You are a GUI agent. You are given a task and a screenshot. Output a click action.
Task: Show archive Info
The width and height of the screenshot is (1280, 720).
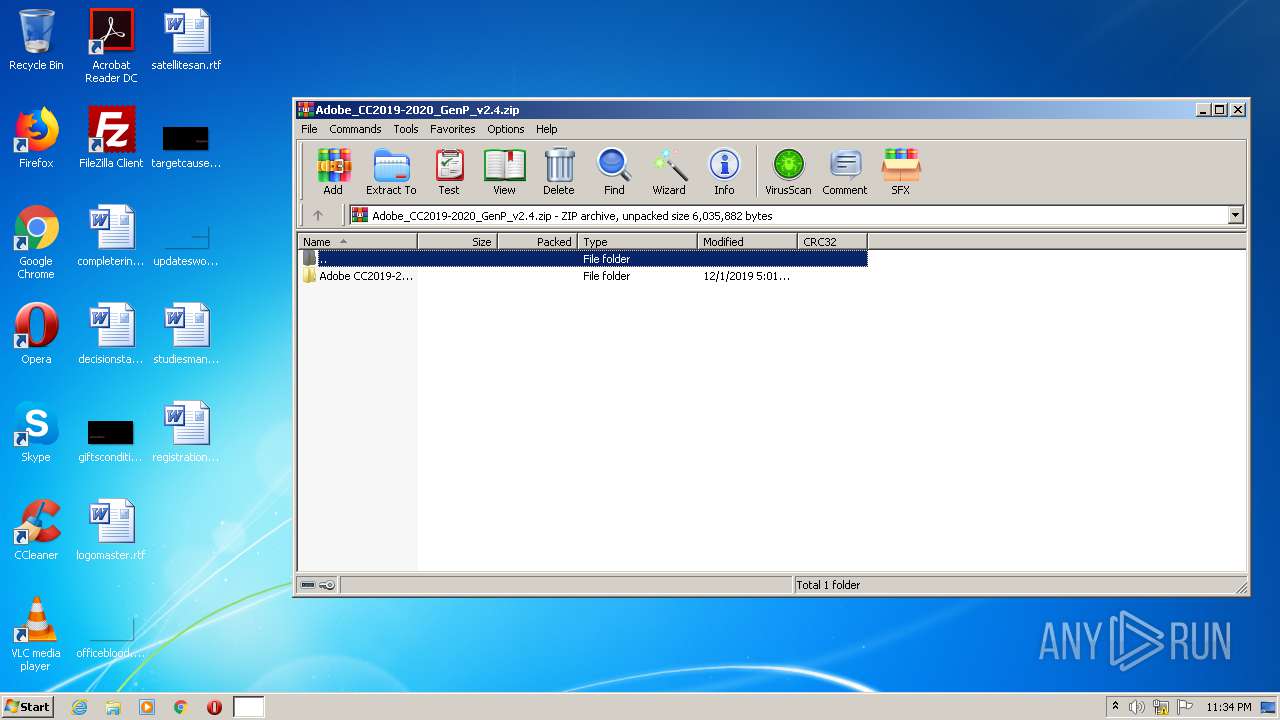(x=724, y=172)
